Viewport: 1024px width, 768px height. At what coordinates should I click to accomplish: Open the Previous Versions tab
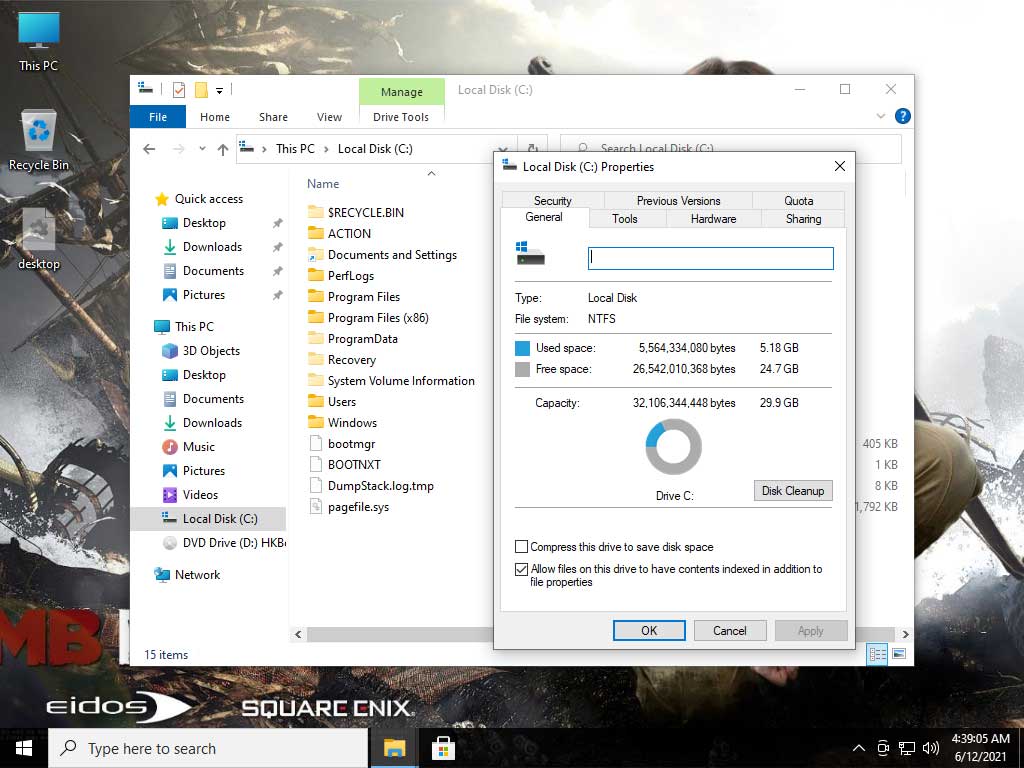pos(679,200)
